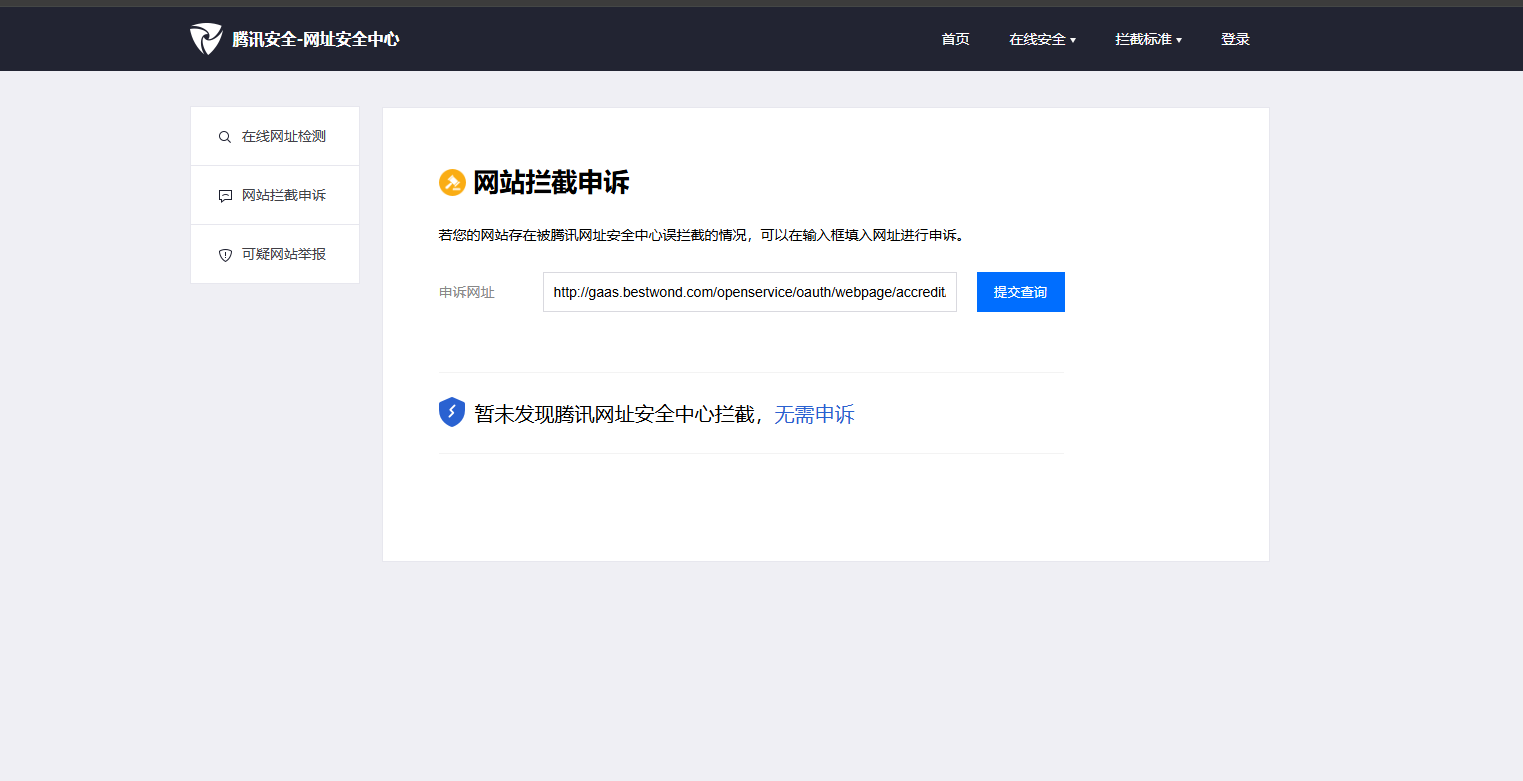Image resolution: width=1523 pixels, height=781 pixels.
Task: Click the shield icon beside 可疑网站举报
Action: pos(225,255)
